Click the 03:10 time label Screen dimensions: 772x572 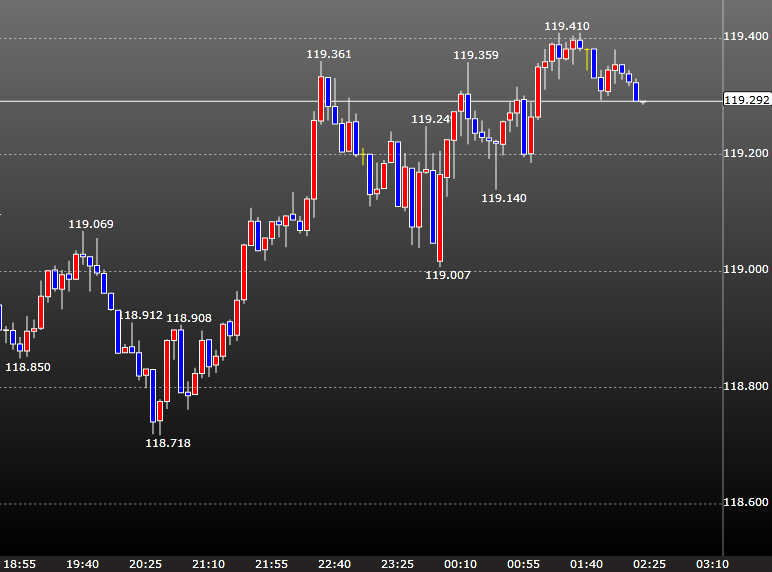click(x=711, y=564)
